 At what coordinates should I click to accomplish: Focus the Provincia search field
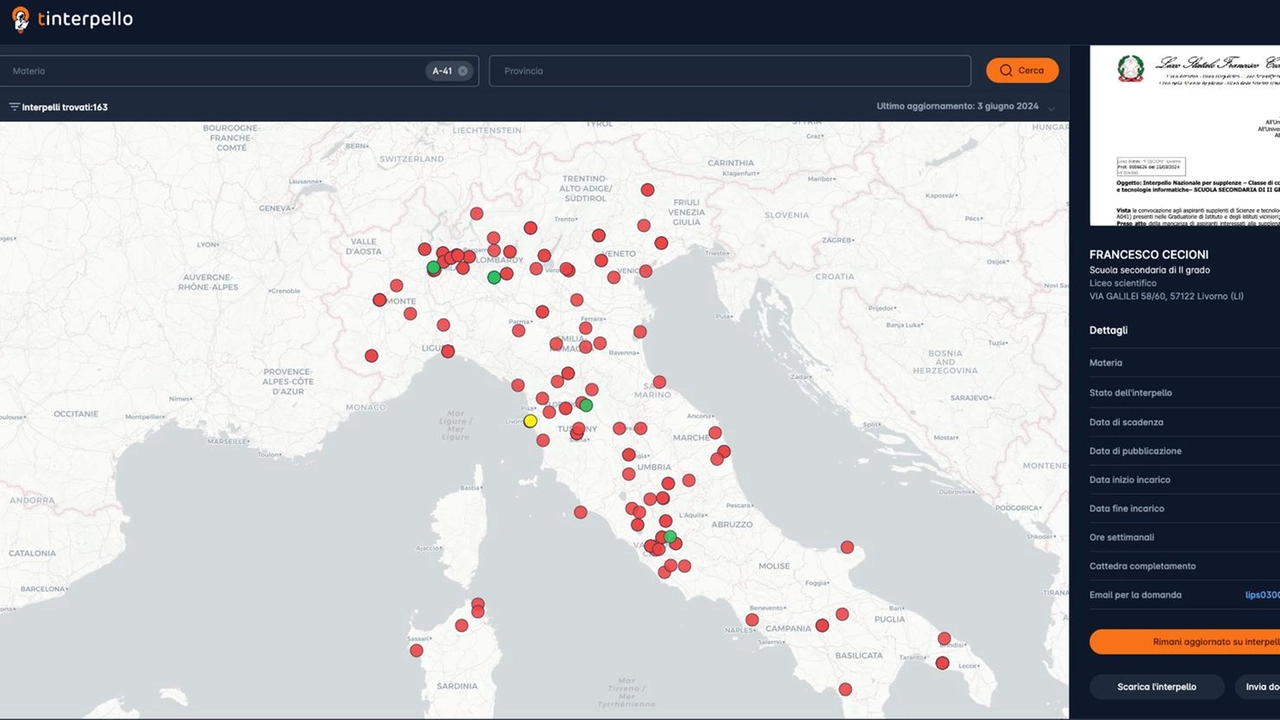pyautogui.click(x=730, y=71)
